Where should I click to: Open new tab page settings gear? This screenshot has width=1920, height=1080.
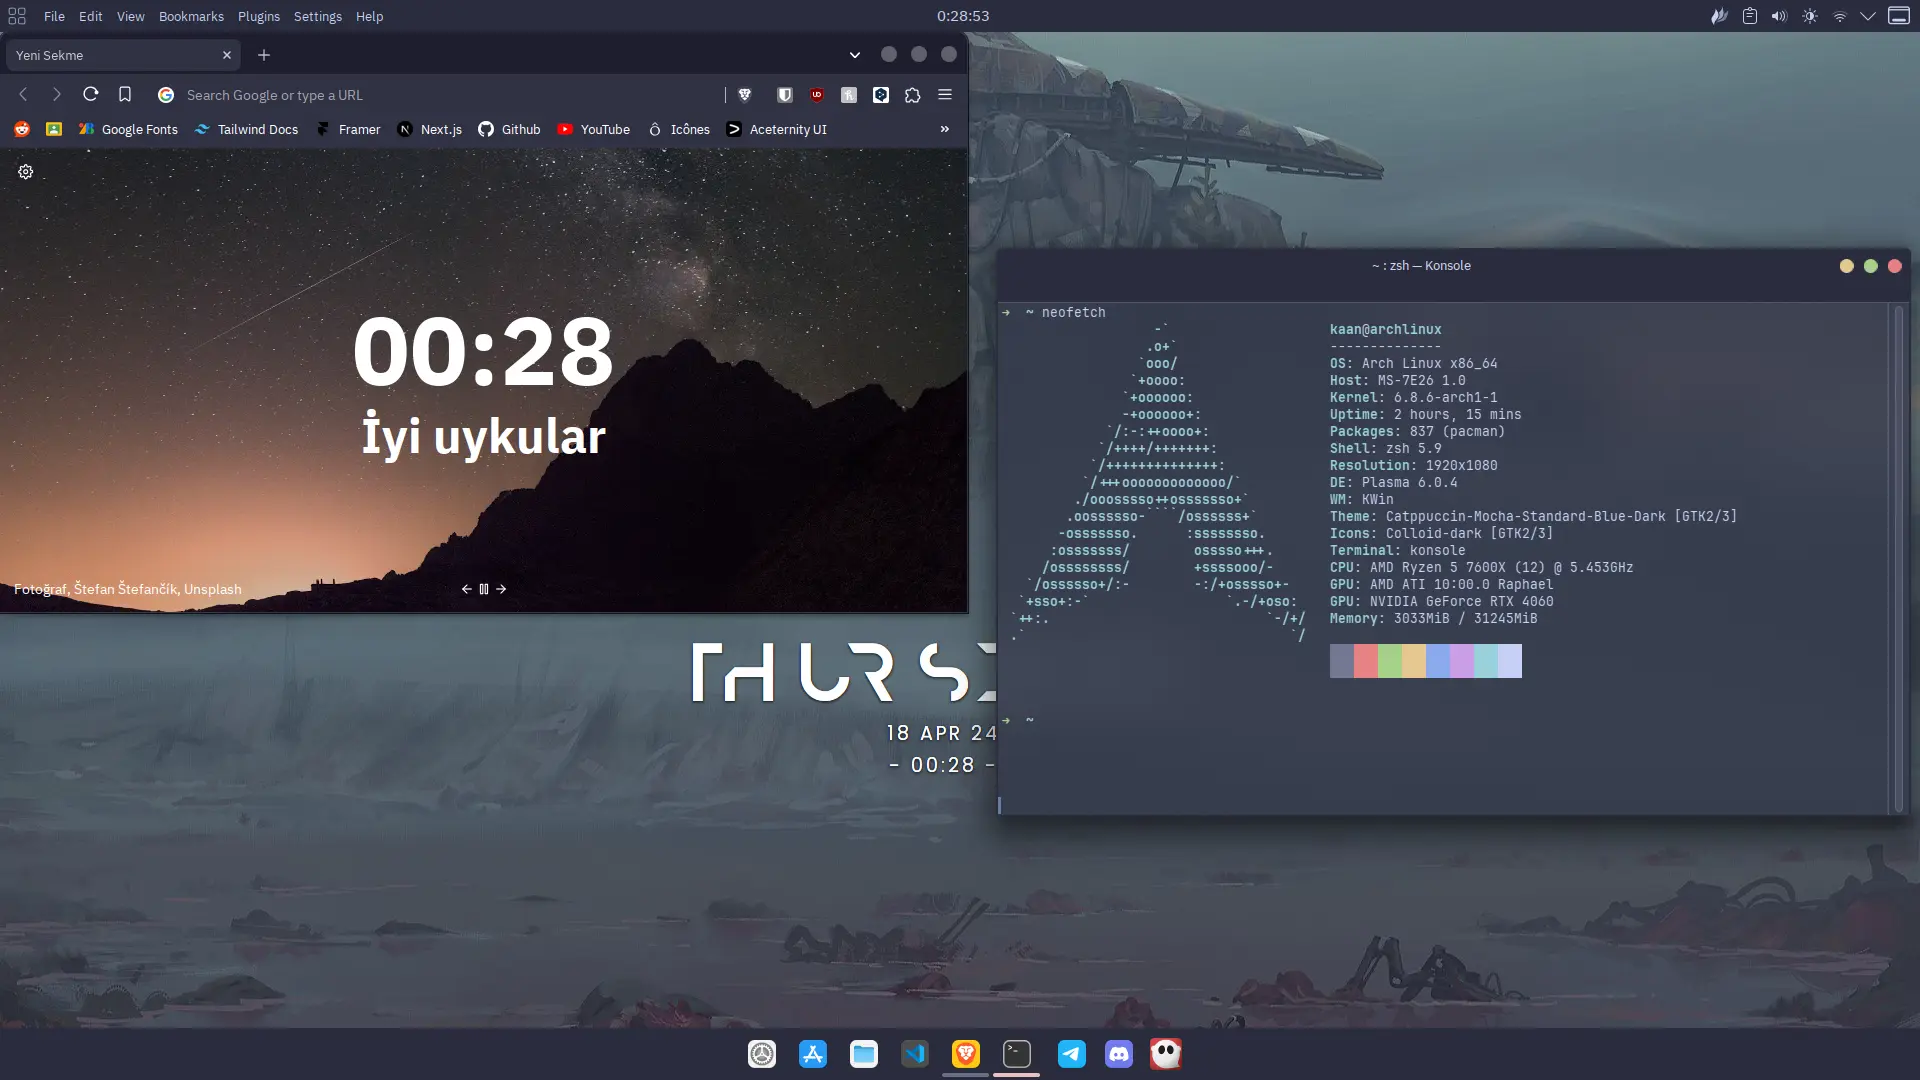[26, 172]
